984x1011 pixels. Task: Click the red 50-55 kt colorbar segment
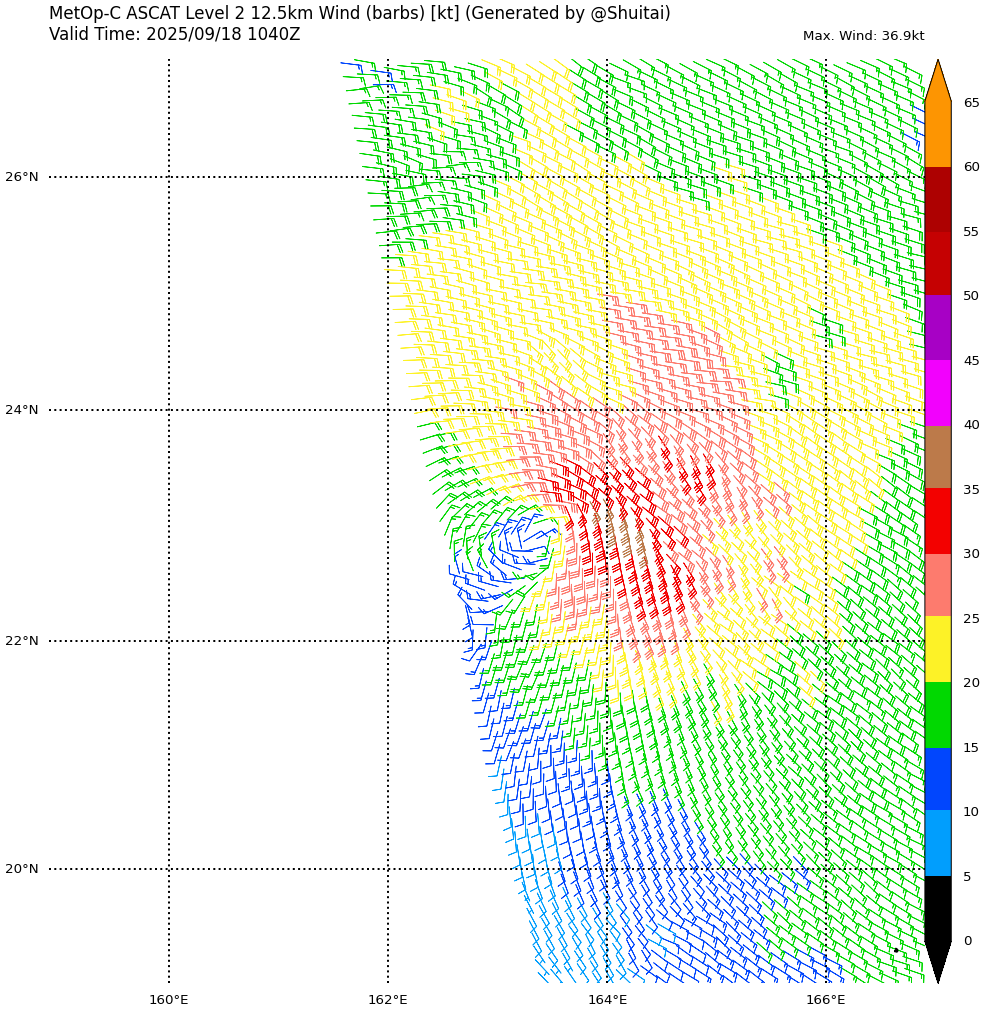tap(938, 264)
